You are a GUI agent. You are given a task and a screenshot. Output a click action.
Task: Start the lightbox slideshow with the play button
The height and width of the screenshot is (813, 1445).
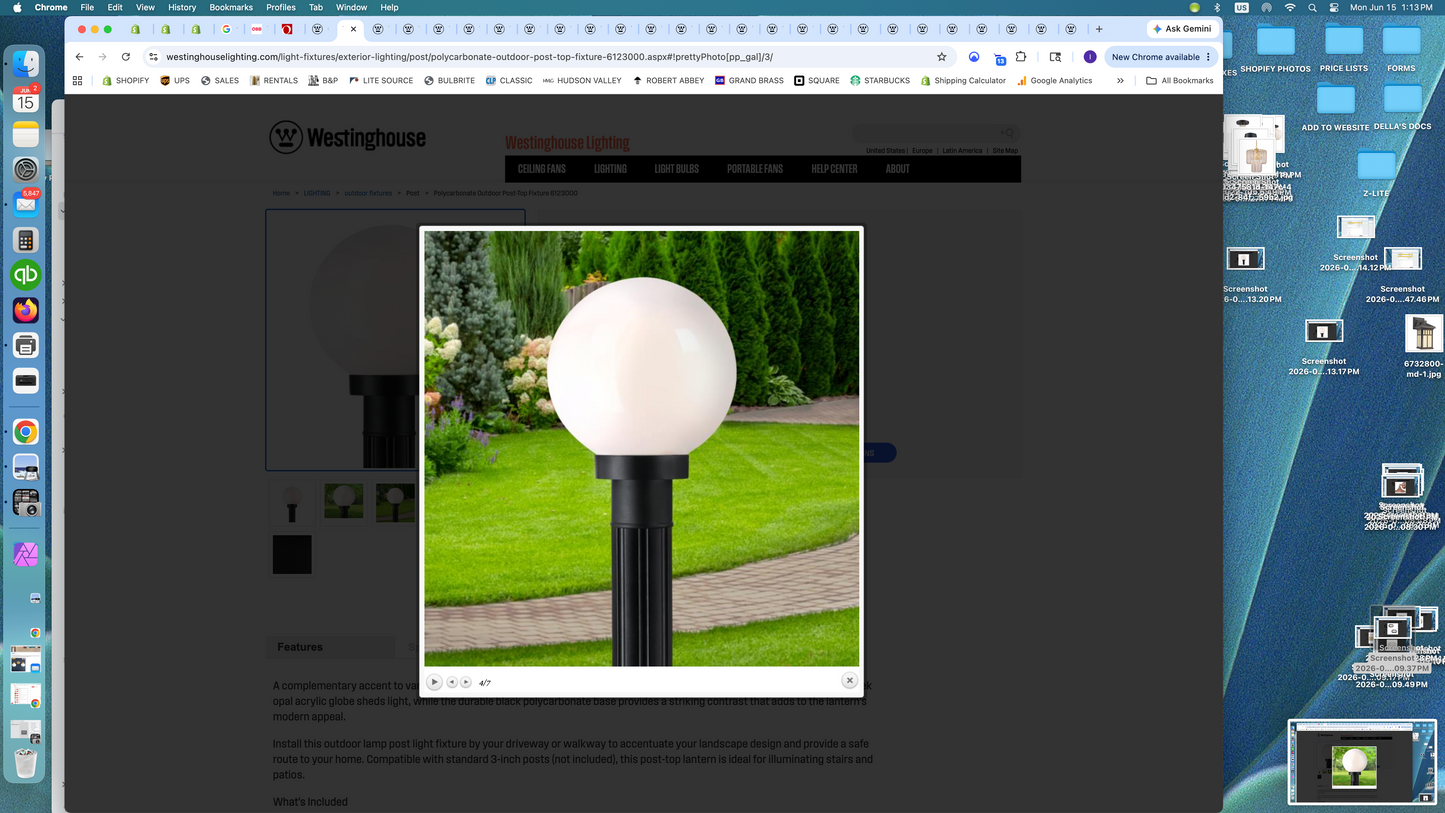click(x=434, y=682)
